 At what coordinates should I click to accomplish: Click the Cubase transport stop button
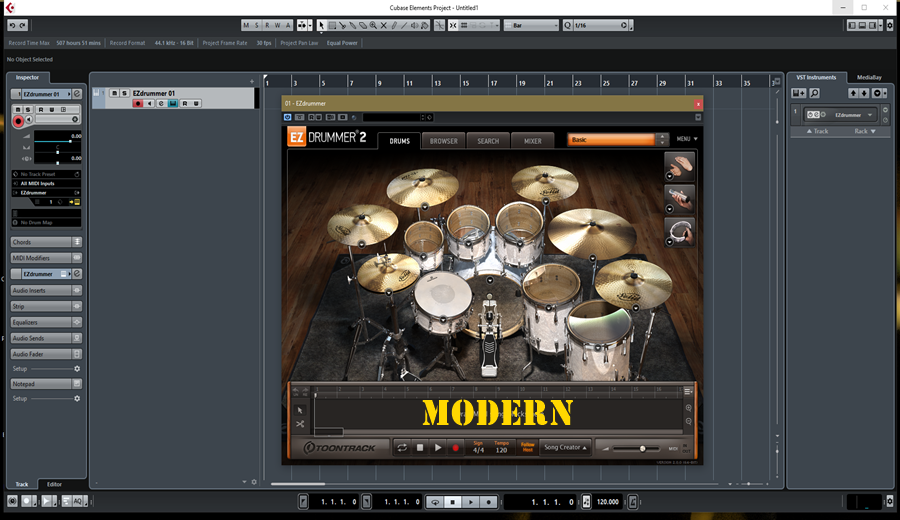pos(453,502)
